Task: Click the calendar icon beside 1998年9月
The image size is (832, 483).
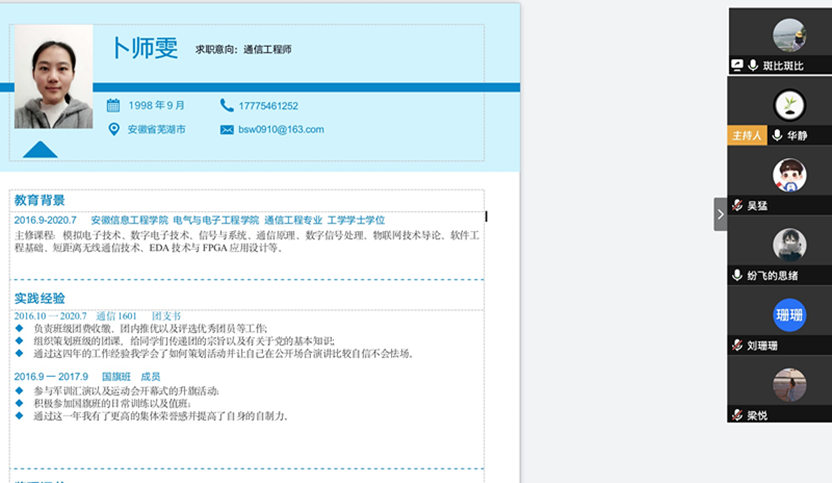Action: (x=113, y=105)
